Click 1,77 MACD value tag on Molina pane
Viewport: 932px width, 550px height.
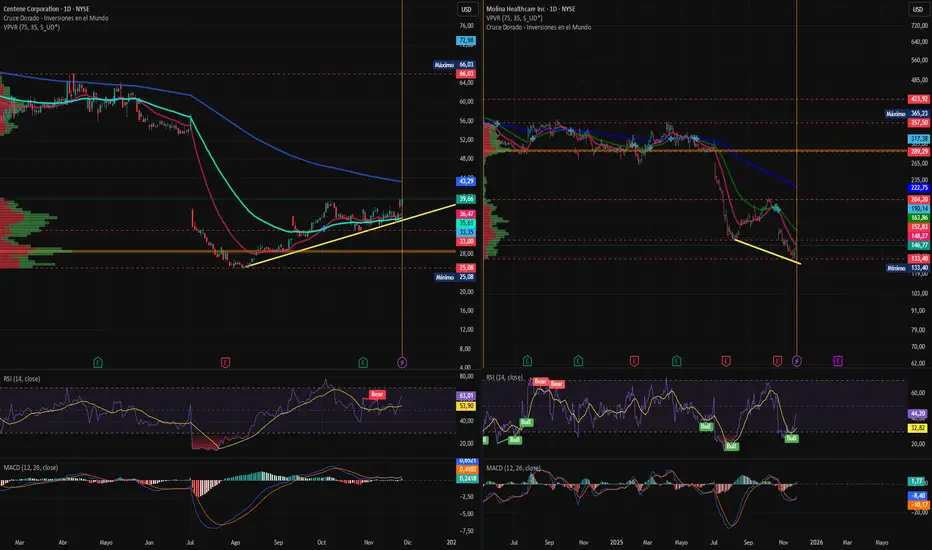click(x=917, y=481)
